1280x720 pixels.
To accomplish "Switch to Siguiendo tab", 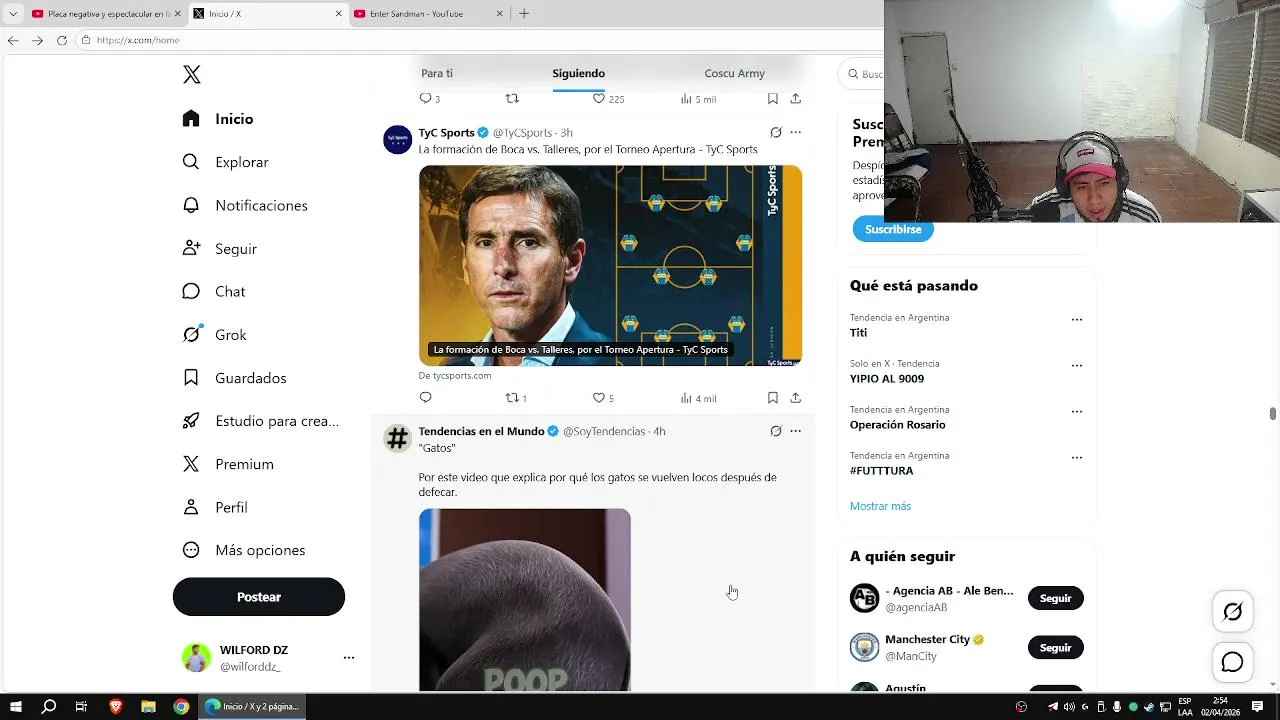I will (x=578, y=73).
